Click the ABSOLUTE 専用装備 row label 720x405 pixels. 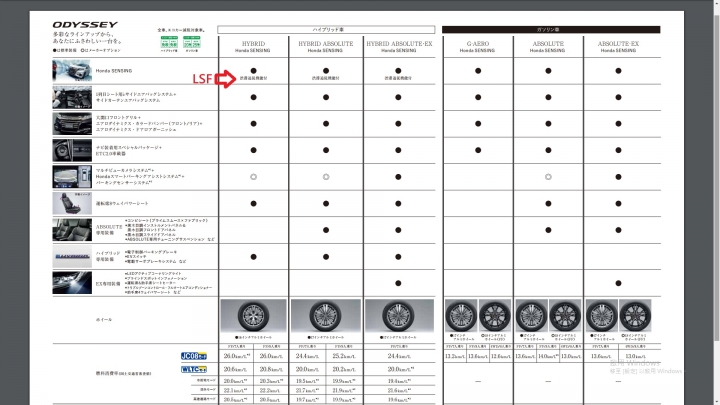[x=109, y=230]
